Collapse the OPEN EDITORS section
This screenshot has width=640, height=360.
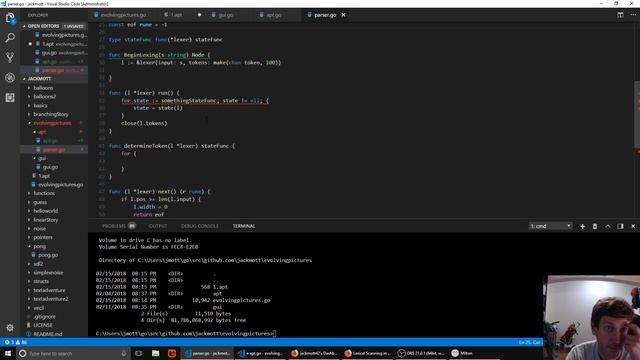point(54,26)
